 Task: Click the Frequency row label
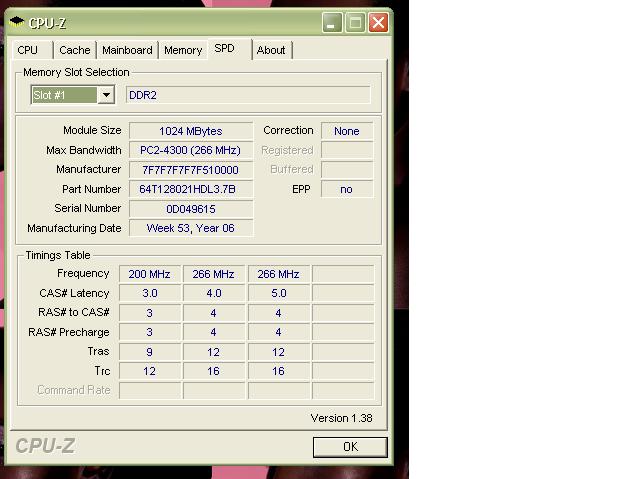(83, 273)
